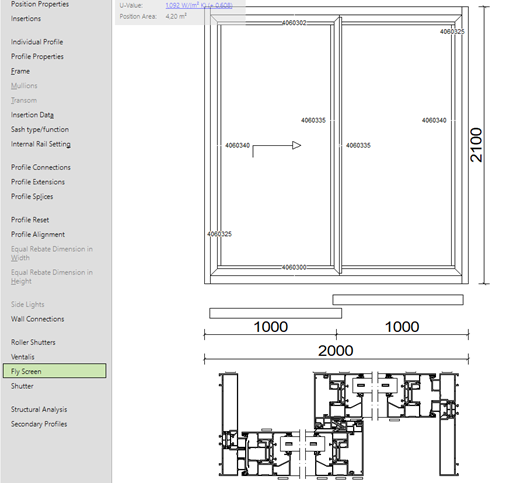Choose Profile Alignment

pyautogui.click(x=38, y=235)
